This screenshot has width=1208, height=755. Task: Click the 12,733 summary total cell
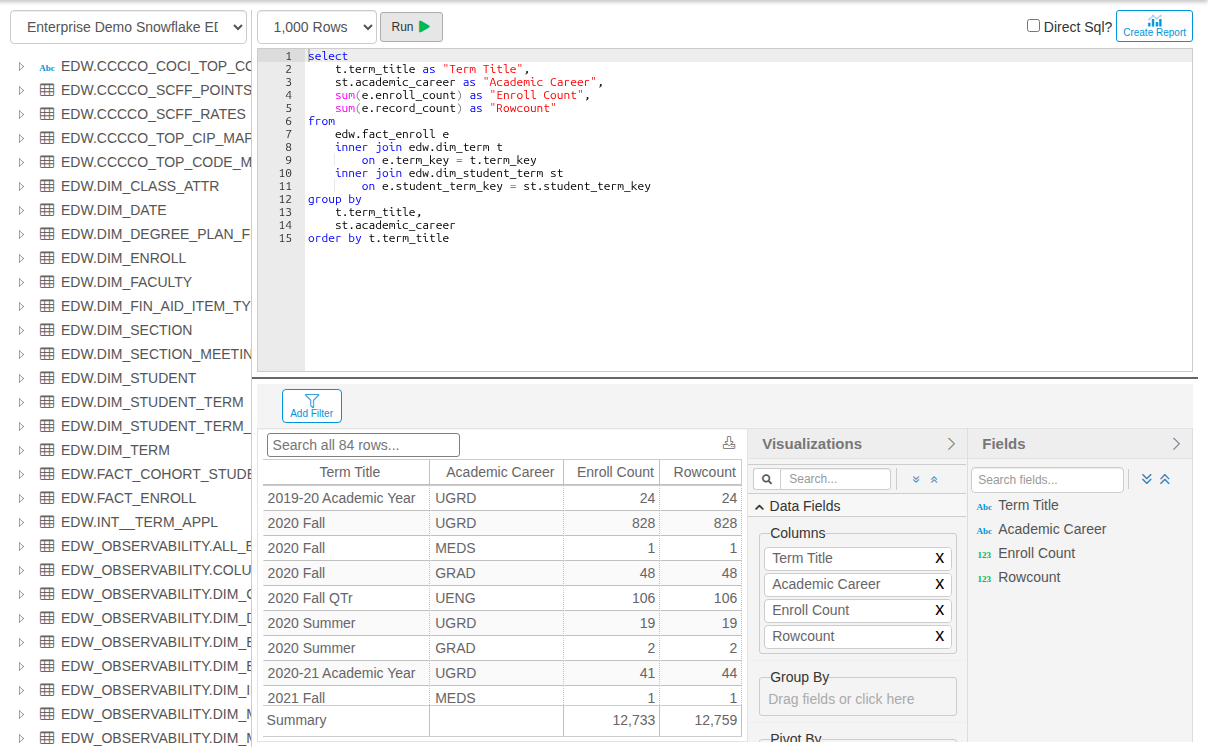612,720
